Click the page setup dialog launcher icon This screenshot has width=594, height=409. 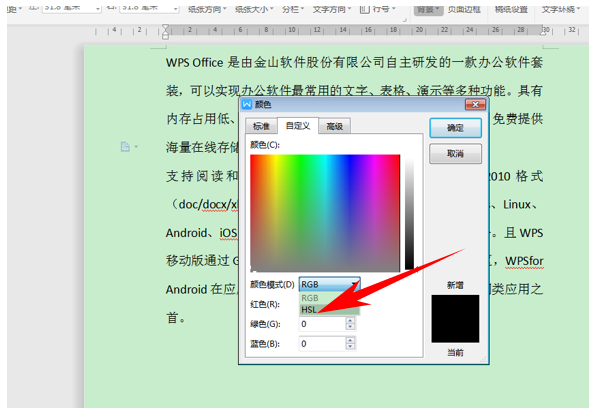[x=405, y=19]
